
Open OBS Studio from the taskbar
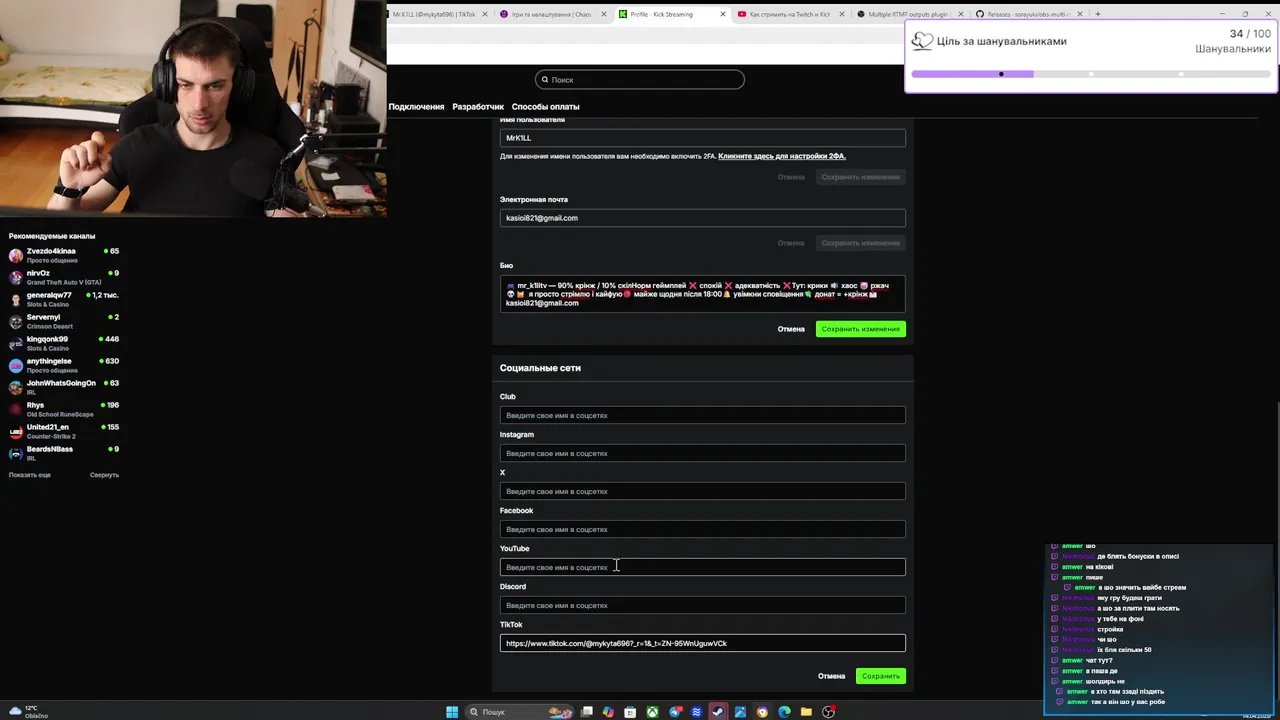(x=828, y=712)
